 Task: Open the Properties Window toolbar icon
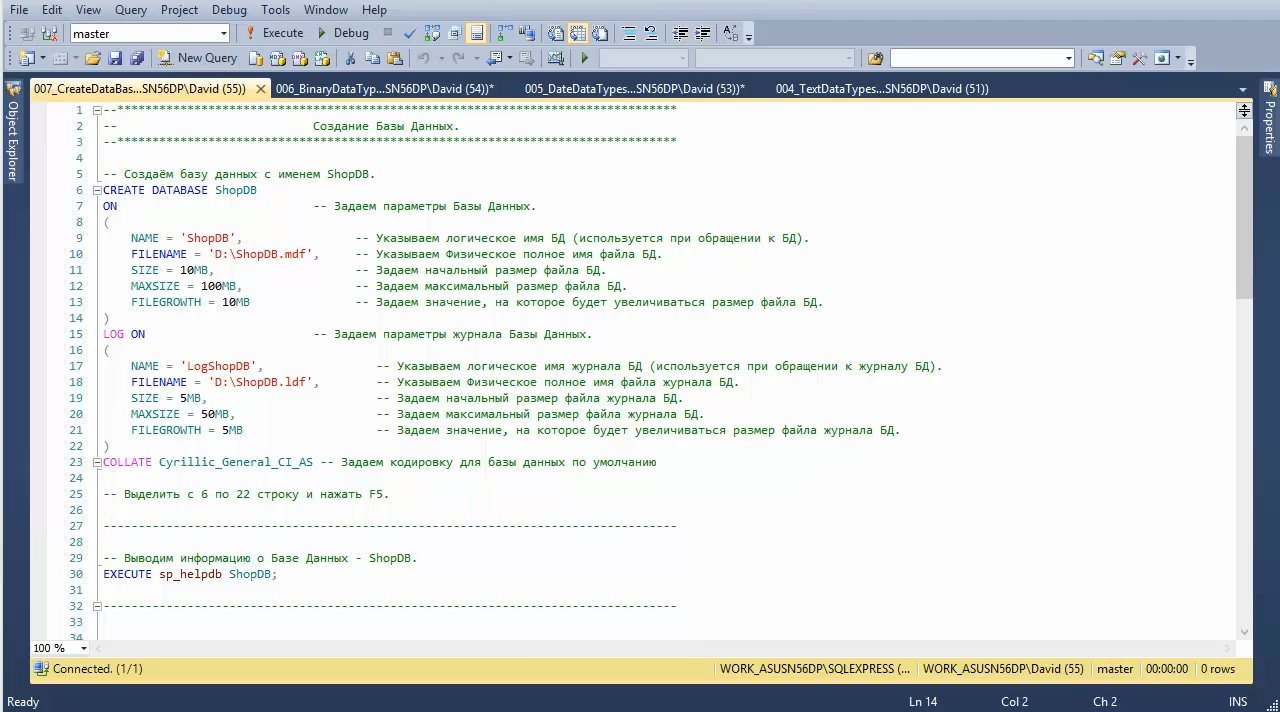tap(1118, 58)
